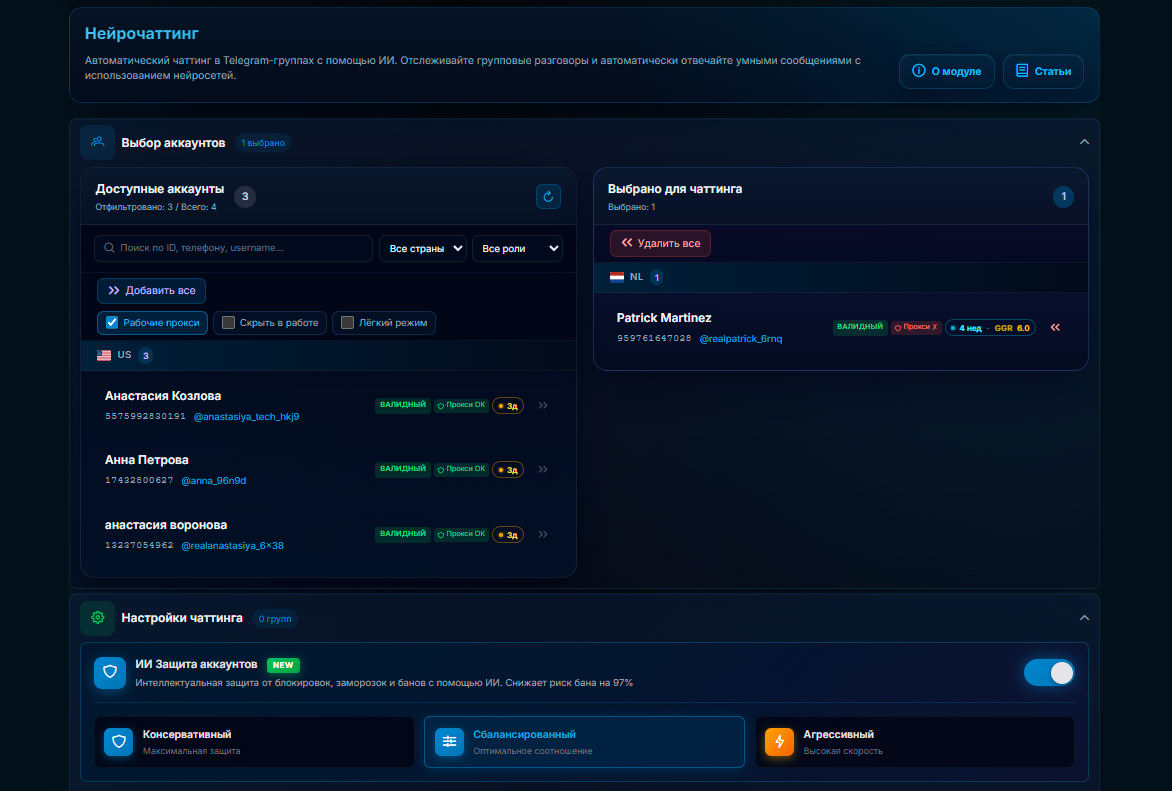Click the Aggressive mode lightning icon
This screenshot has height=791, width=1172.
(780, 742)
